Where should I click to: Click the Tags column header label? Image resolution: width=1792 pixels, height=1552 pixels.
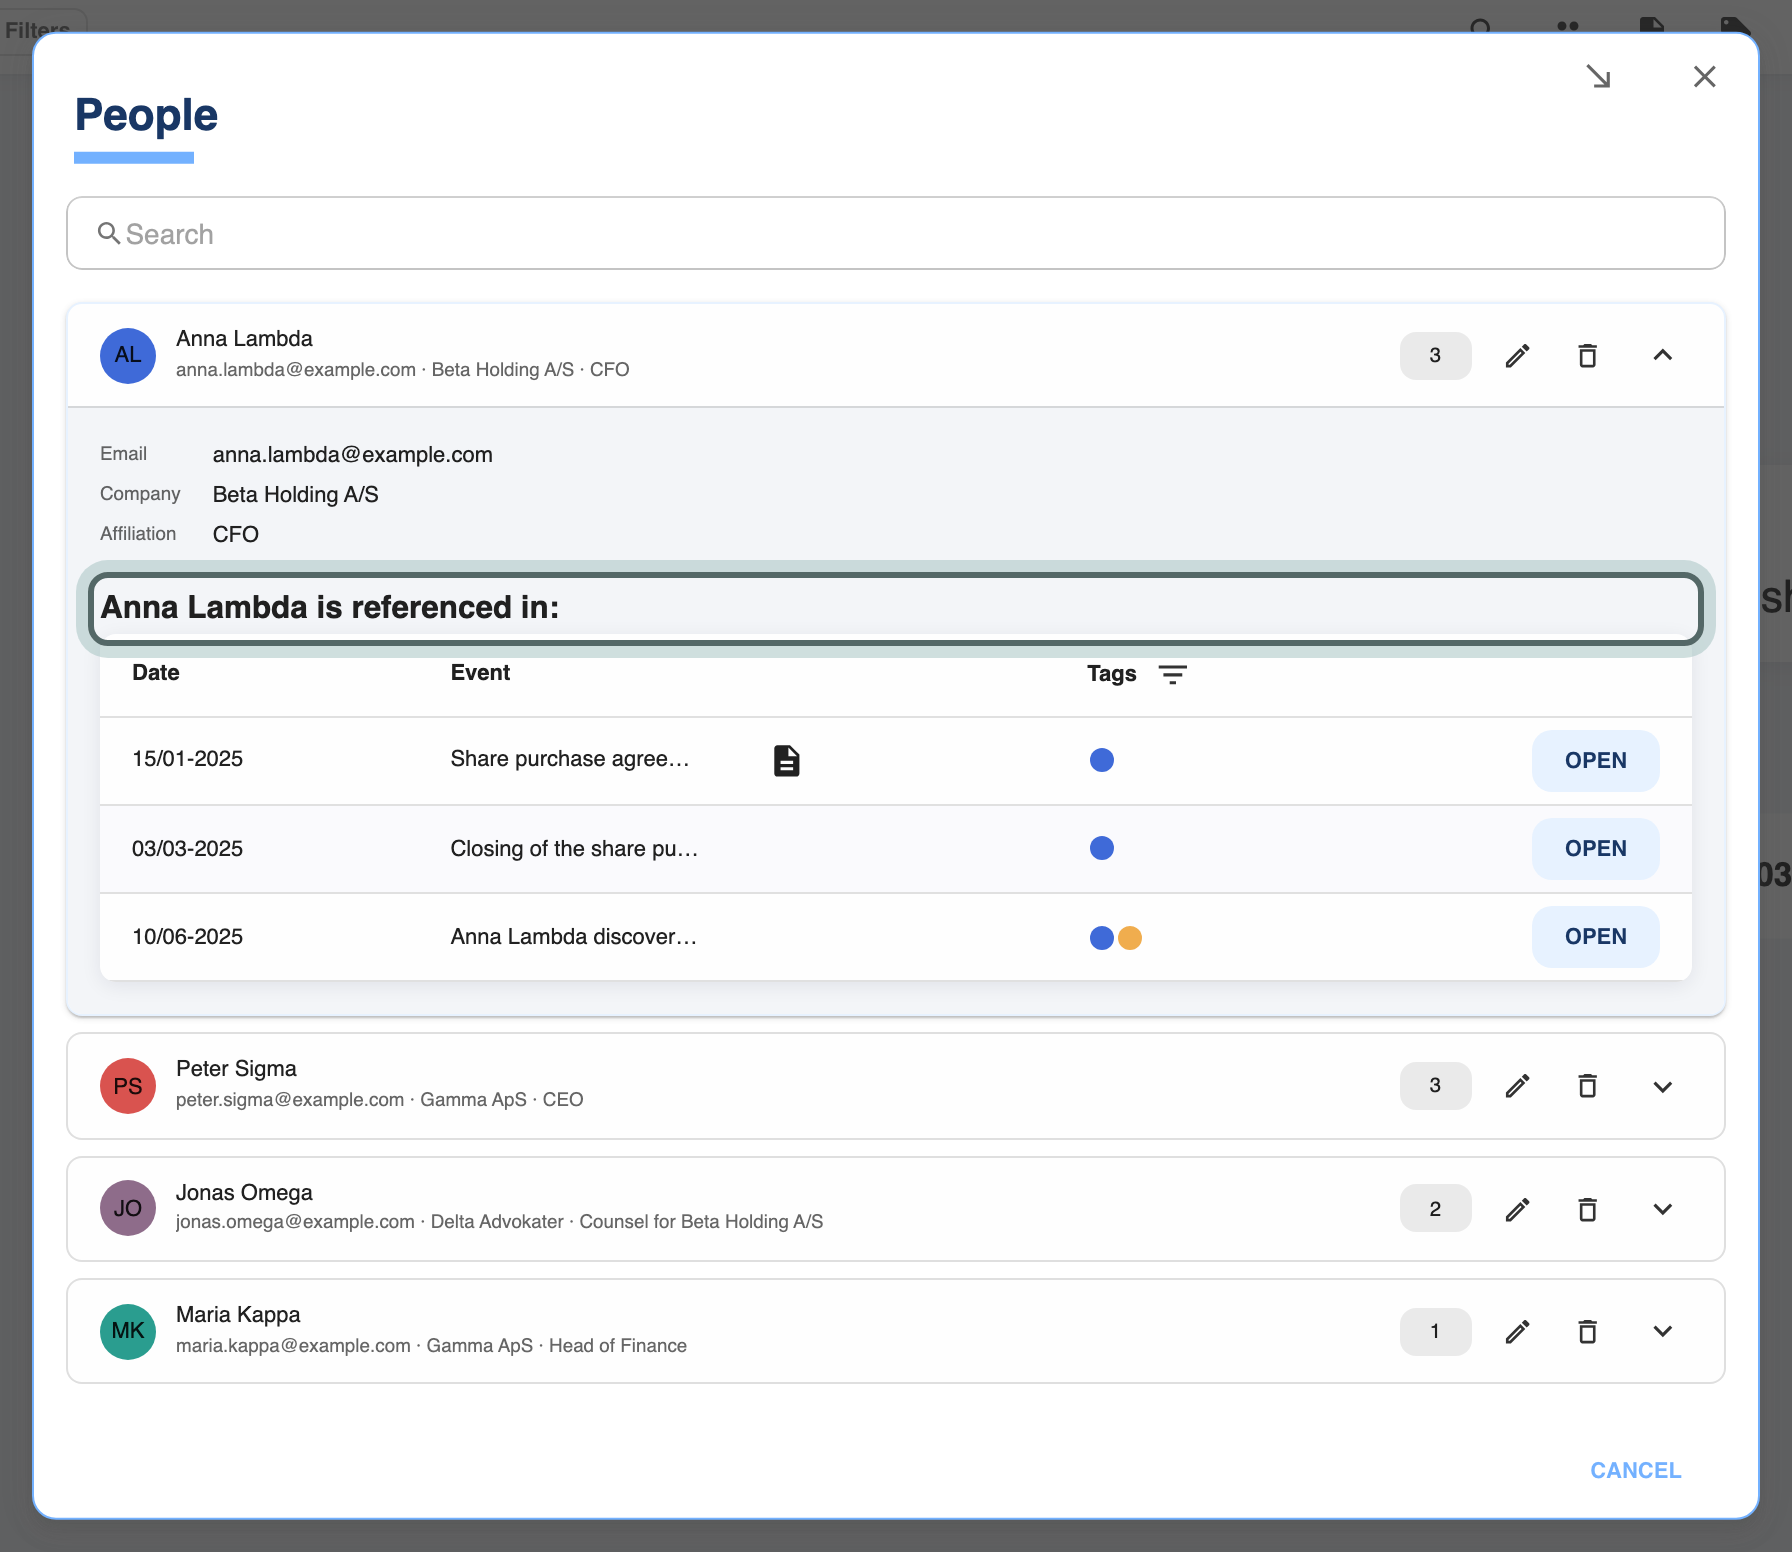click(x=1111, y=674)
